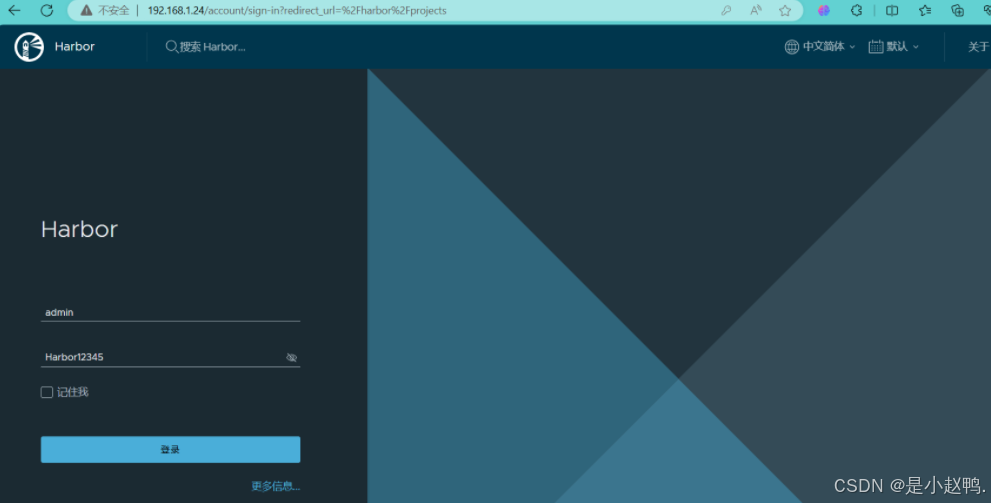The height and width of the screenshot is (504, 991).
Task: Click the globe language icon
Action: coord(791,47)
